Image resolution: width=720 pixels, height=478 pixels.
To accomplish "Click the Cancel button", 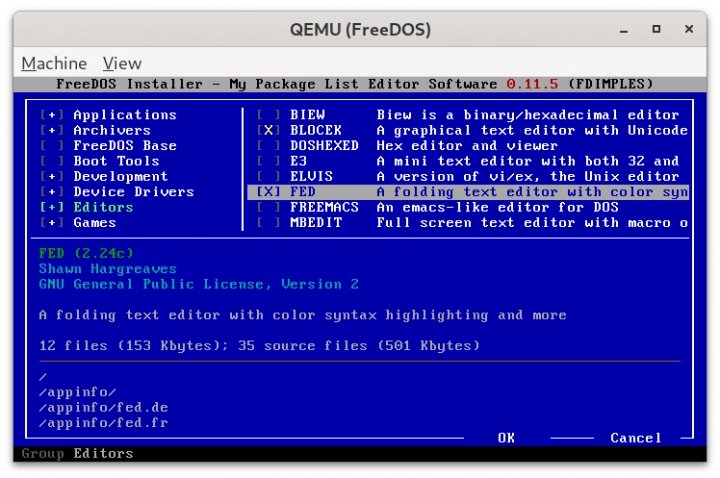I will point(636,438).
